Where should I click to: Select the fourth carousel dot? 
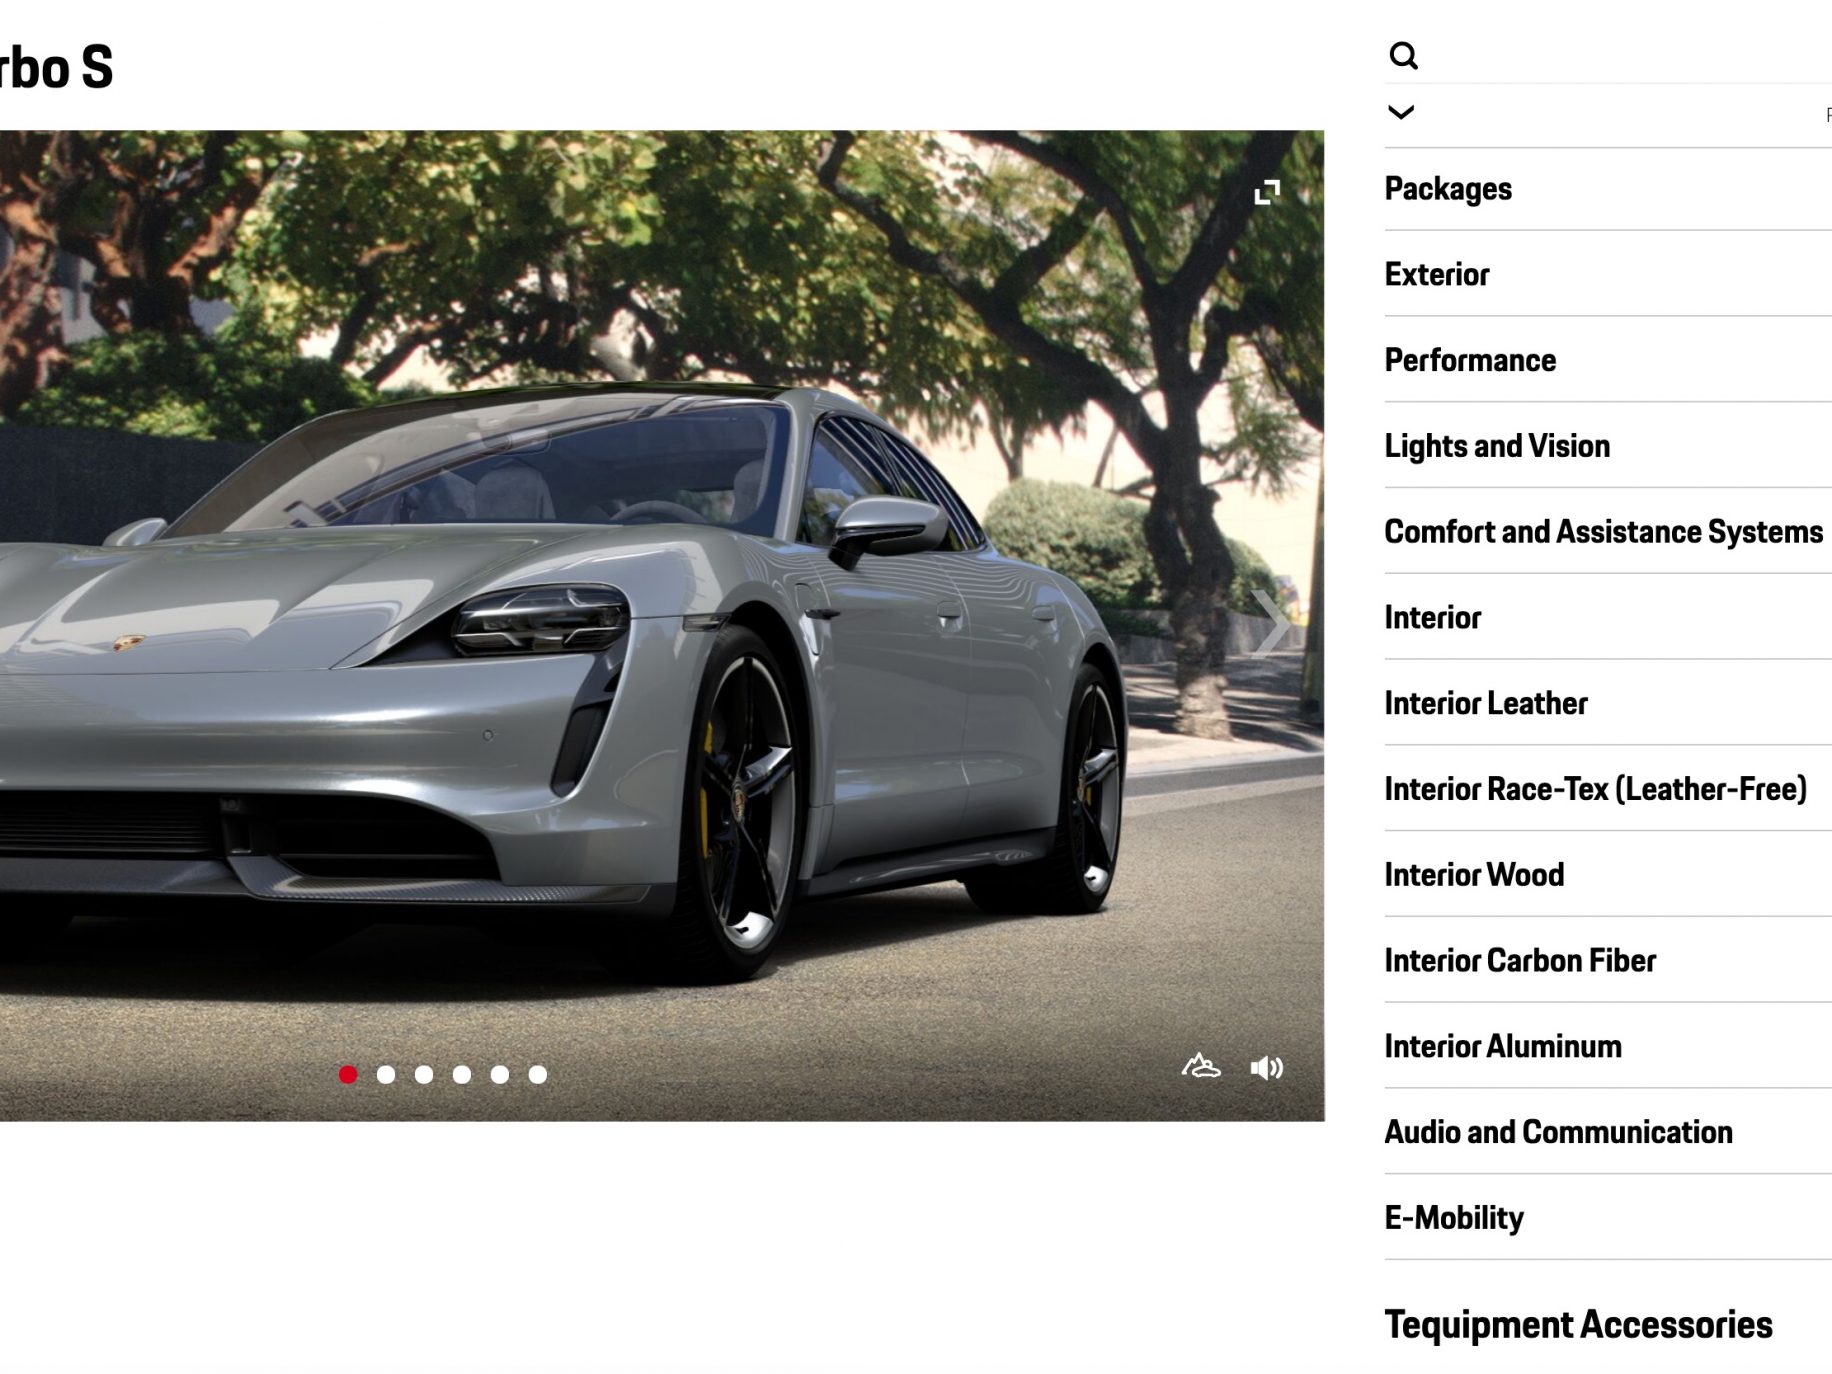[x=462, y=1074]
